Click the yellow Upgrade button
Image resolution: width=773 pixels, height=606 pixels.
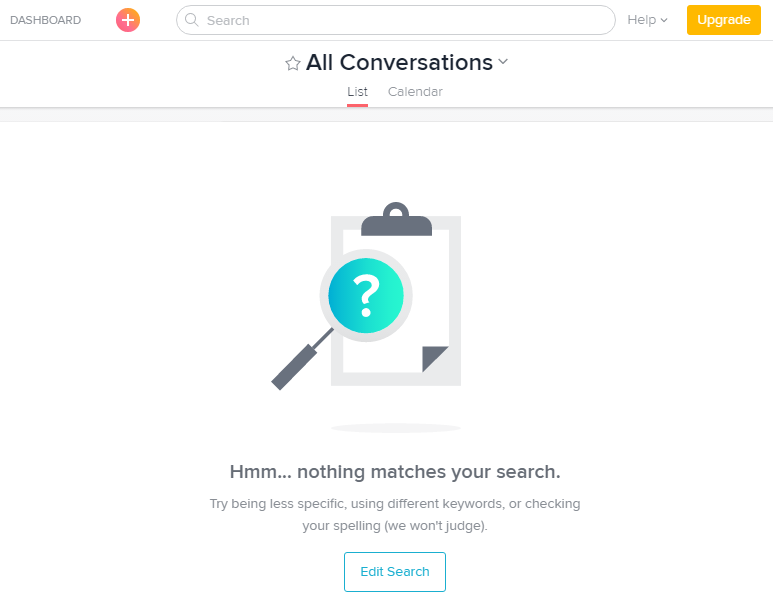pyautogui.click(x=724, y=20)
